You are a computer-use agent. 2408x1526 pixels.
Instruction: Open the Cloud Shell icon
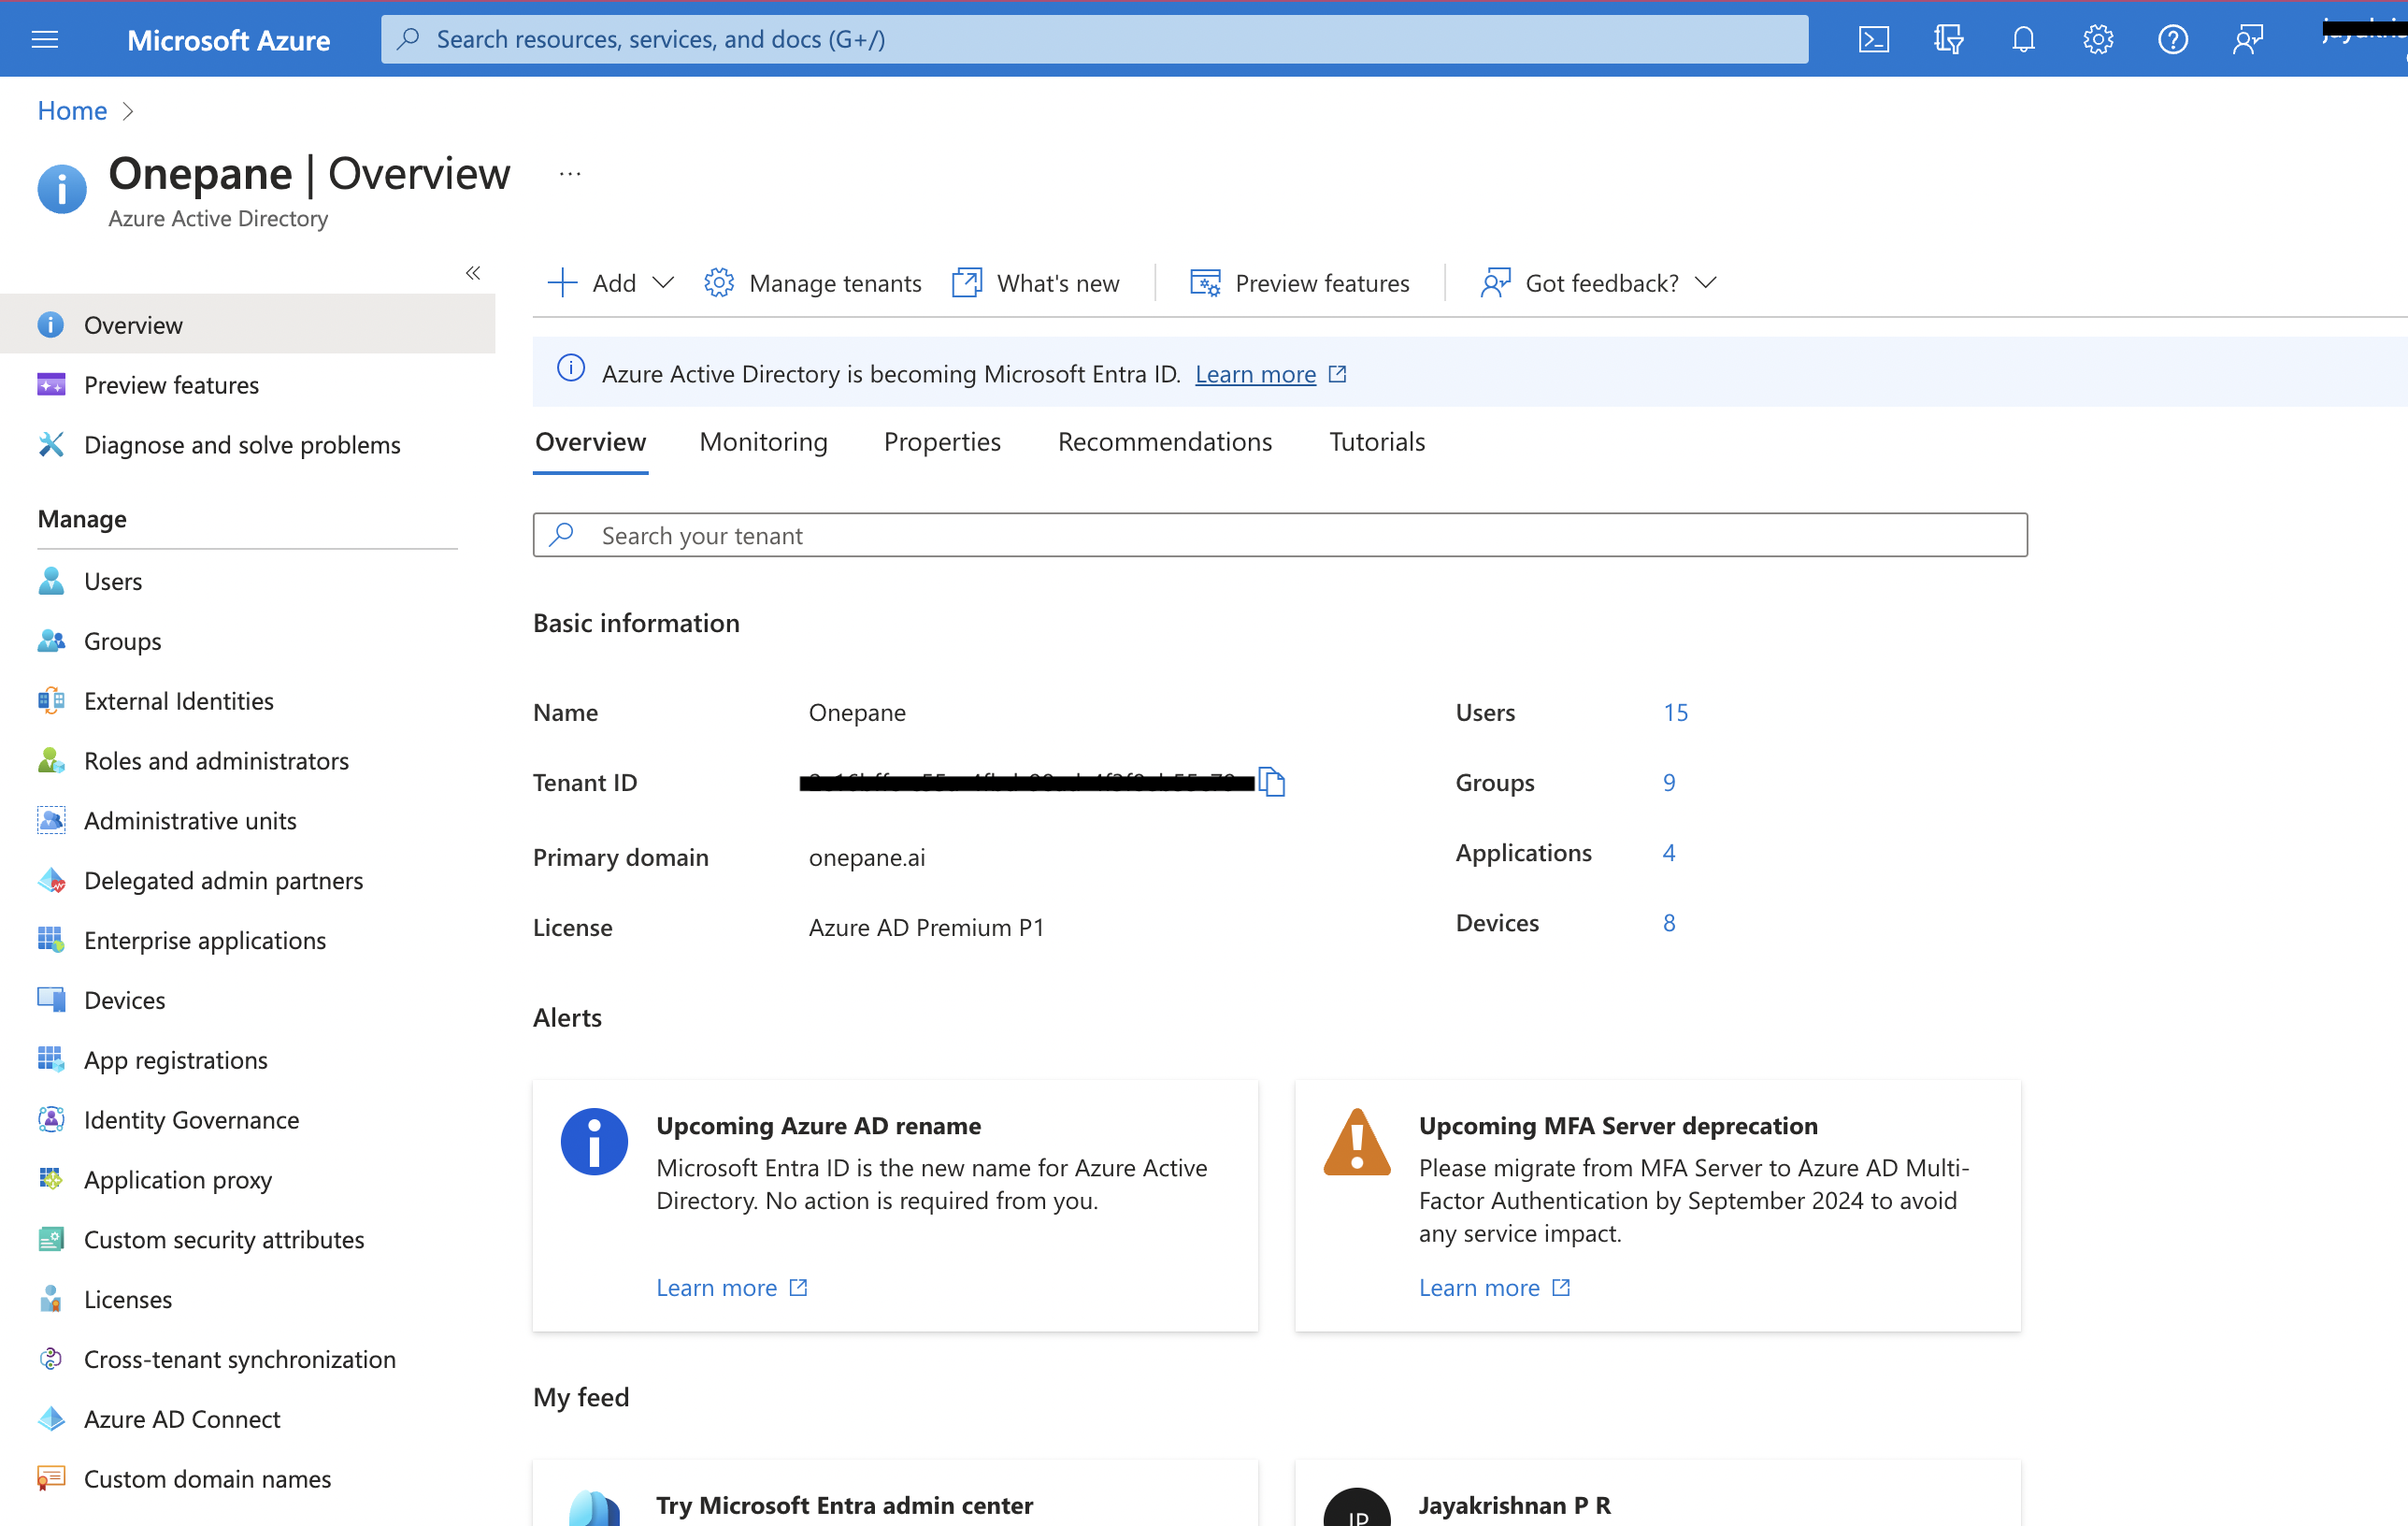coord(1873,39)
